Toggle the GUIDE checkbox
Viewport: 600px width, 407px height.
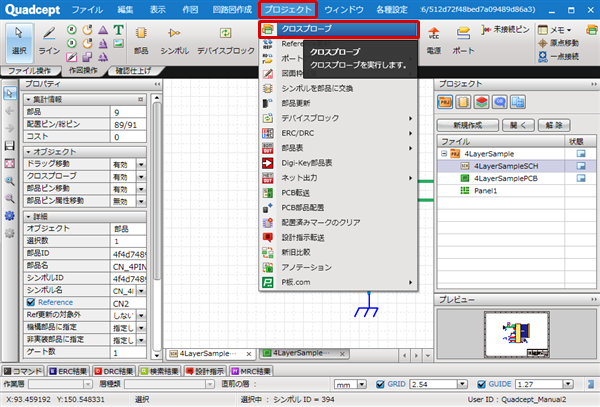pos(481,384)
